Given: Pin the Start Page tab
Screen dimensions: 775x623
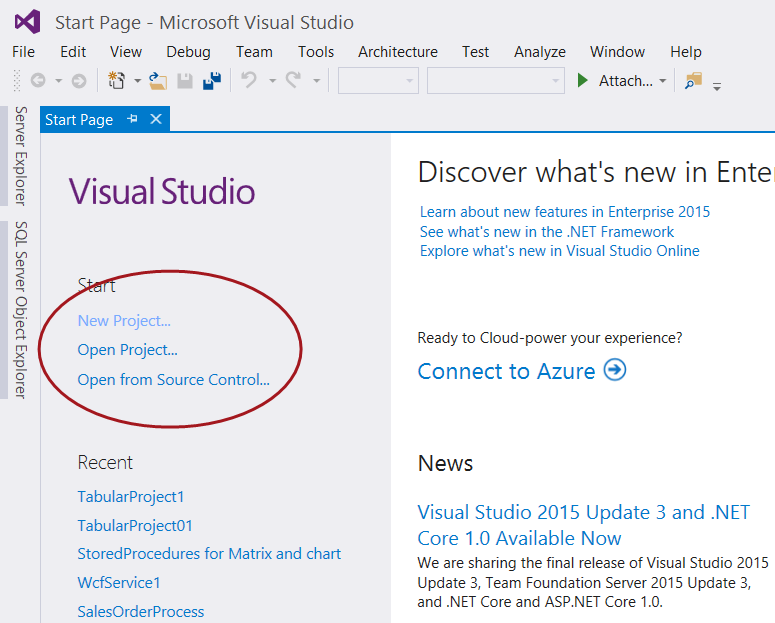Looking at the screenshot, I should click(132, 119).
